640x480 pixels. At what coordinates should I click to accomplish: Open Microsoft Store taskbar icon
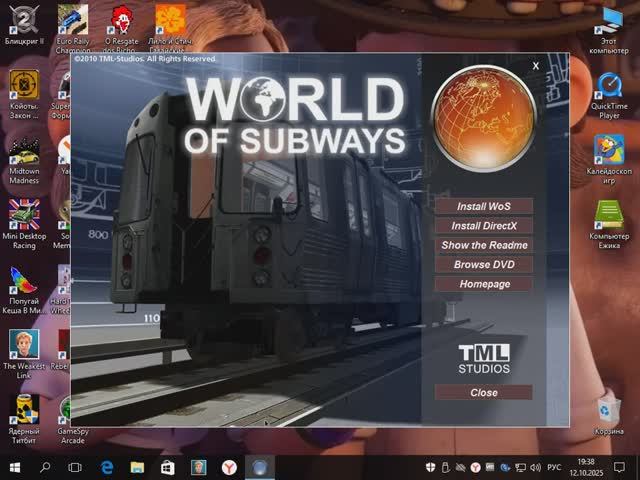(168, 468)
